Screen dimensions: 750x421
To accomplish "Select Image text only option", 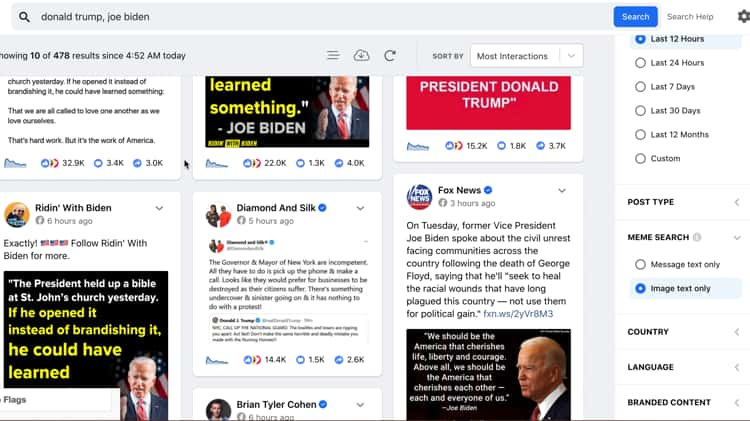I will click(x=640, y=288).
